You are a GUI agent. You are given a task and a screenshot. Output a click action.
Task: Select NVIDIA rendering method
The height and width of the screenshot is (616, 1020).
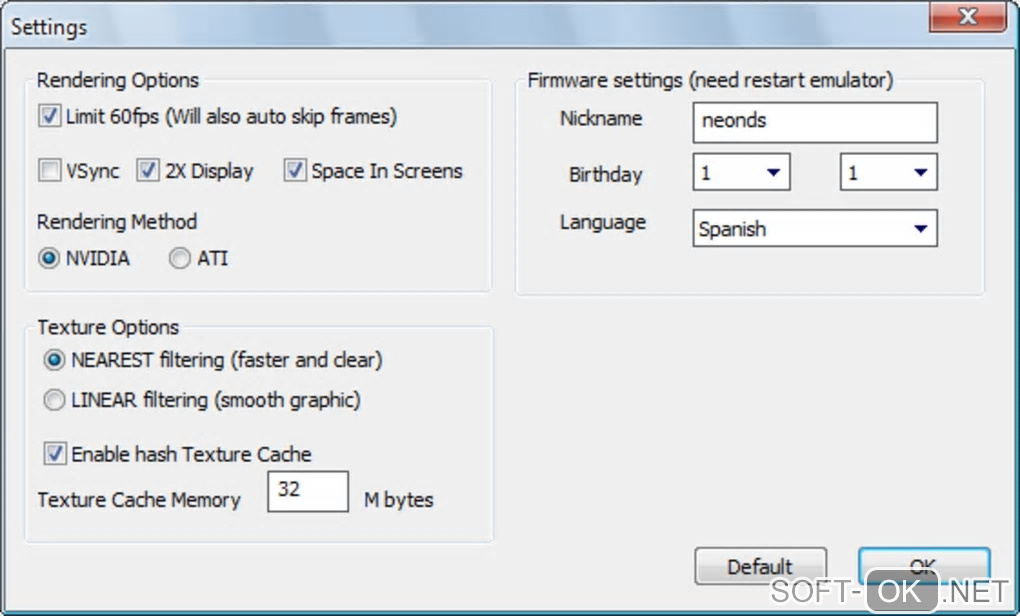(x=49, y=259)
